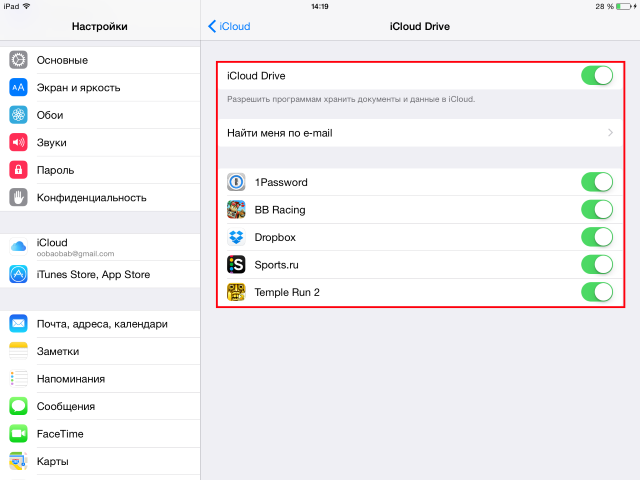
Task: Toggle BB Racing iCloud switch
Action: tap(597, 209)
